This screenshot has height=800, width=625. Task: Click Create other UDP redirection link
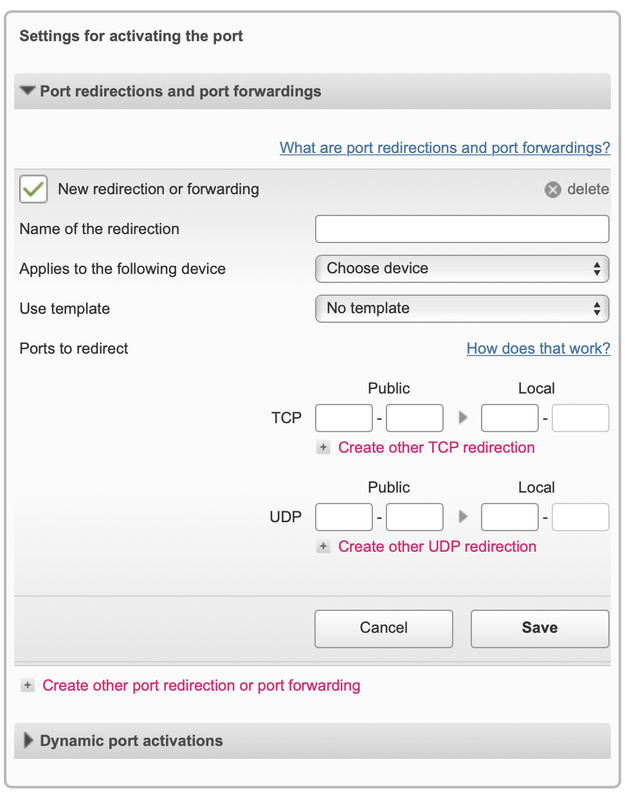(x=437, y=547)
